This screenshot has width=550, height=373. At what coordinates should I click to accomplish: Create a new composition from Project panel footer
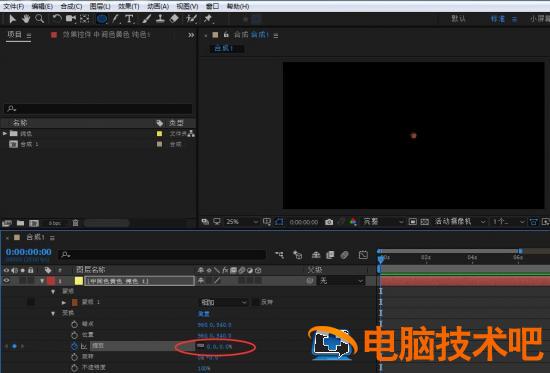point(34,223)
